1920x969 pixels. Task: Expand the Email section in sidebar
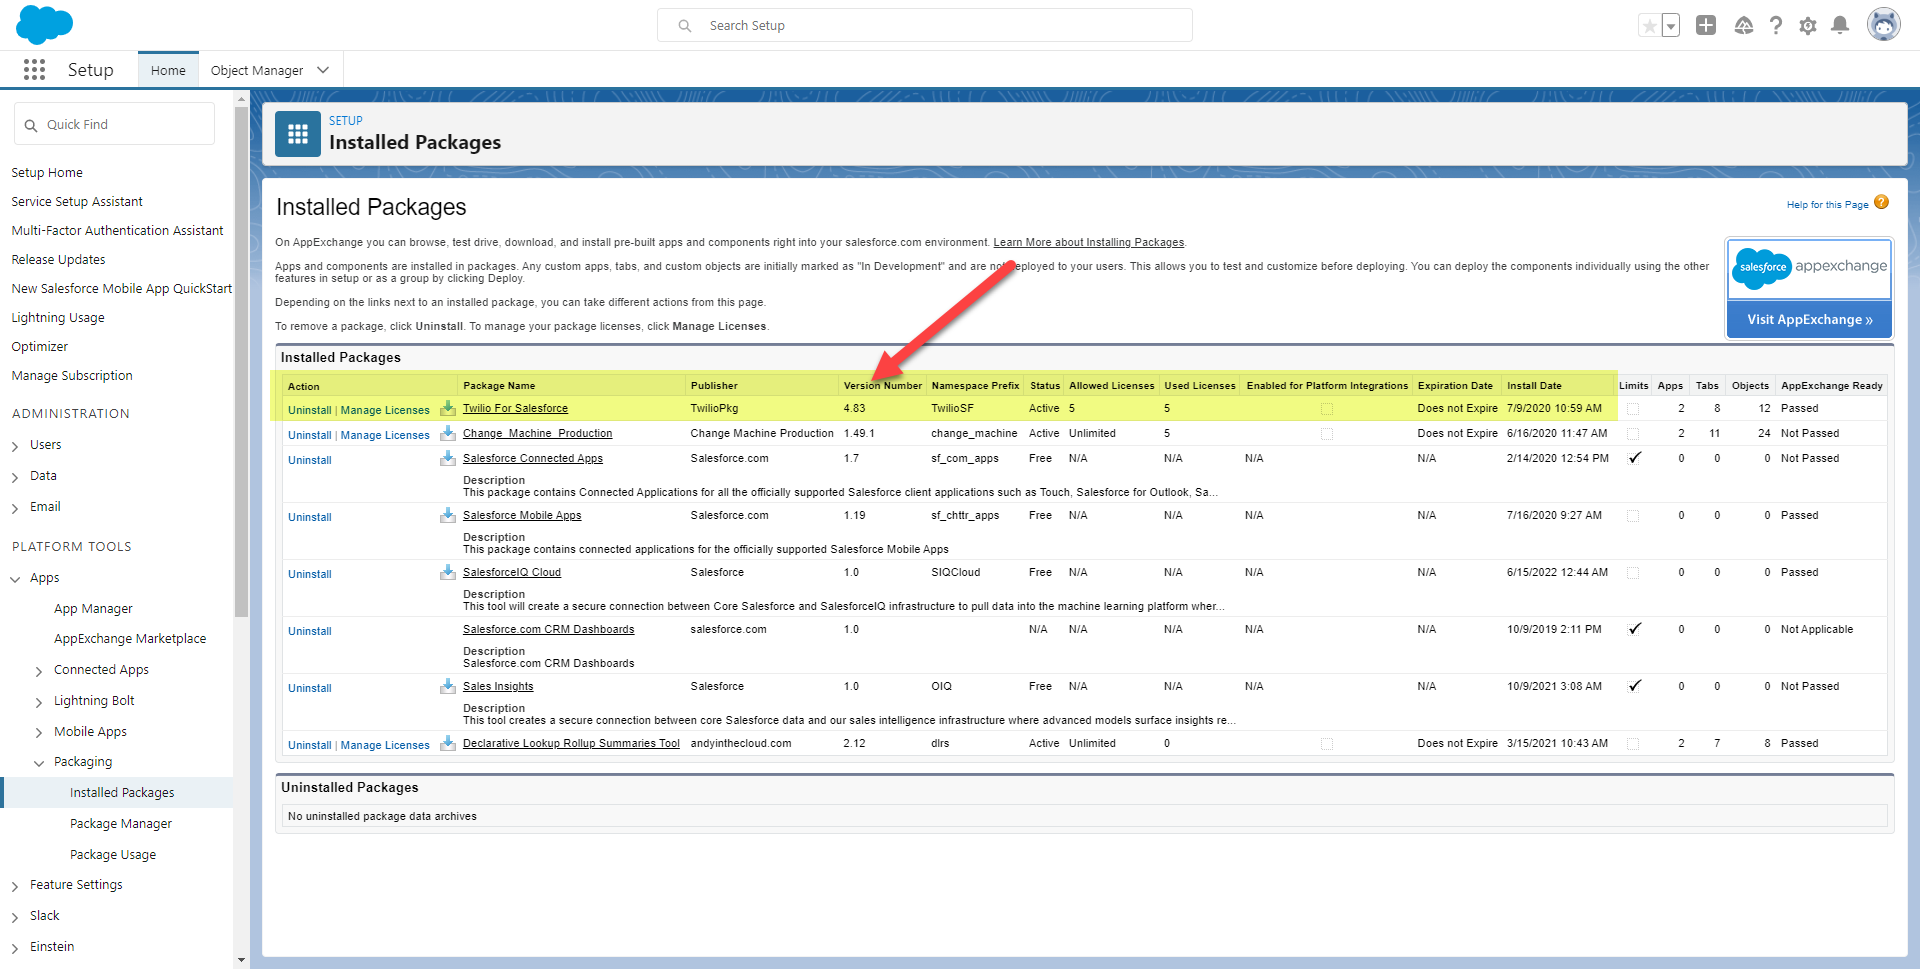pyautogui.click(x=15, y=508)
